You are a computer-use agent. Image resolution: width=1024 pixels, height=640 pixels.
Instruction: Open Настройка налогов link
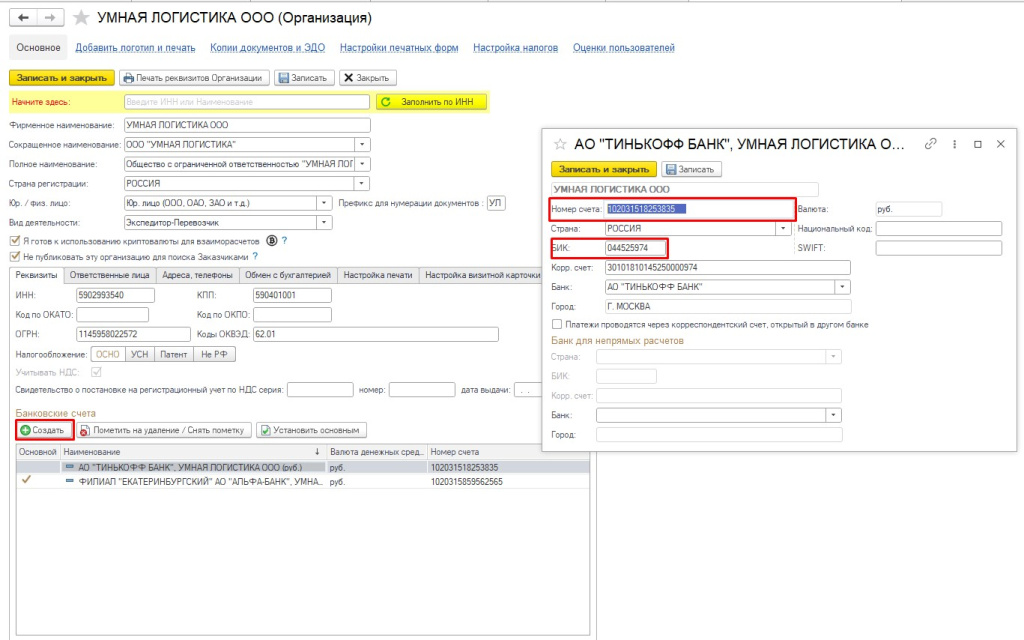(x=515, y=48)
